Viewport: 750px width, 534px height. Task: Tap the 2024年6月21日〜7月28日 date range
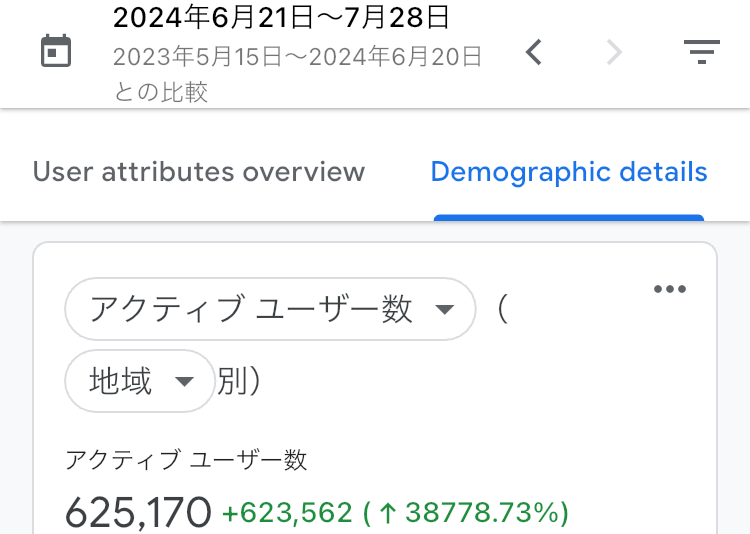281,18
